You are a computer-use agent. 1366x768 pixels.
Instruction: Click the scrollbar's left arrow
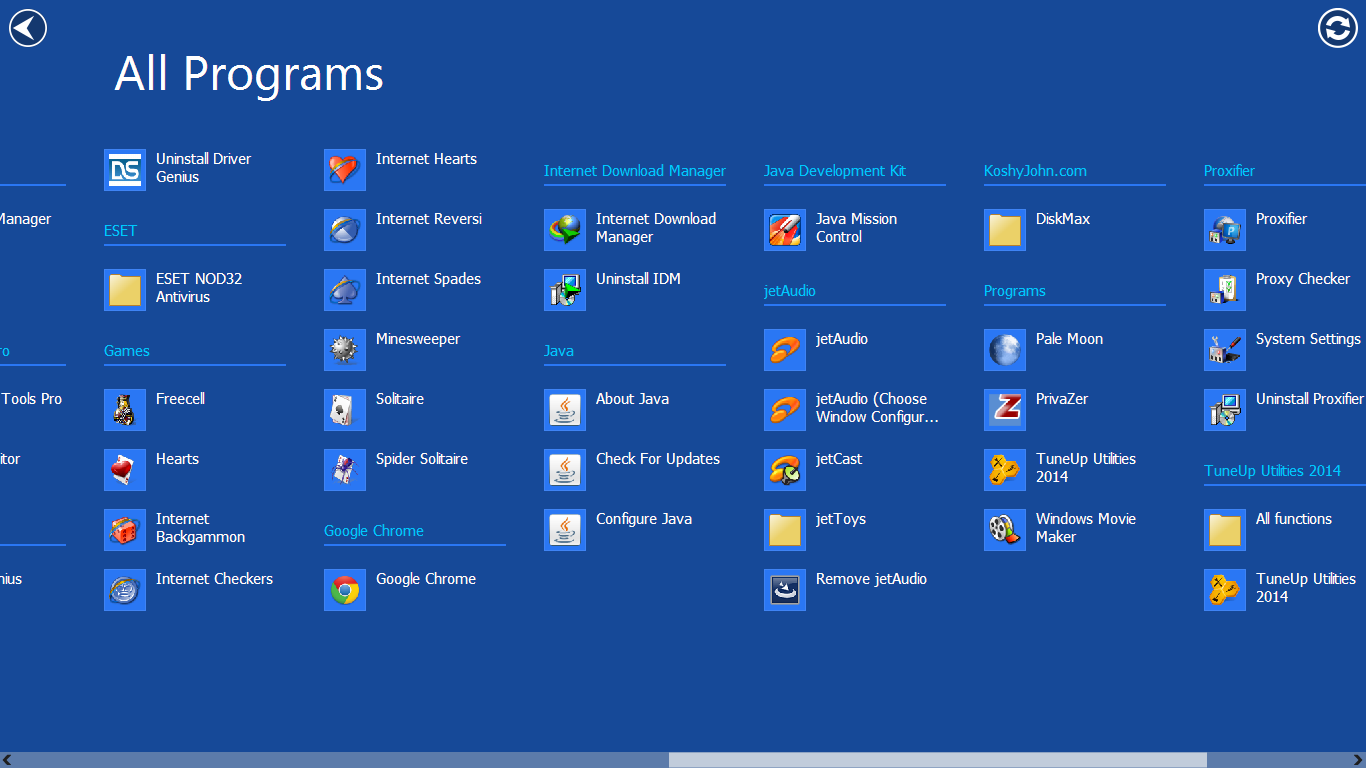point(7,760)
